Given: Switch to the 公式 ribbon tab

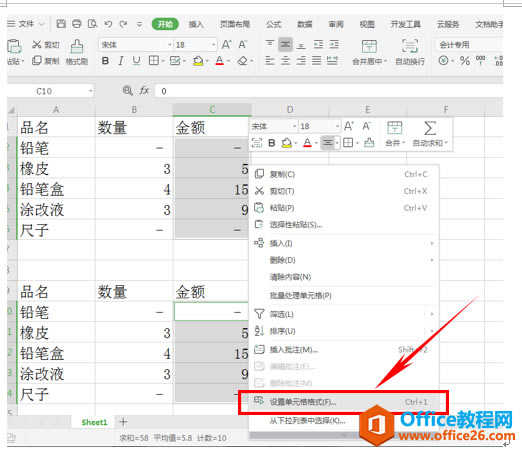Looking at the screenshot, I should [274, 24].
